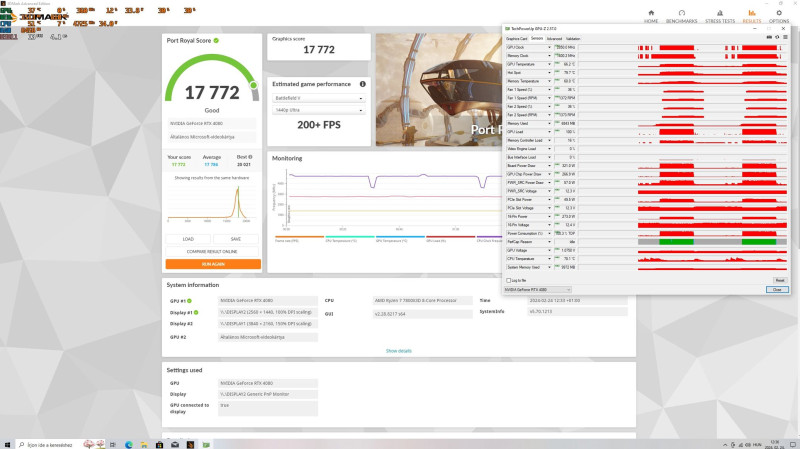Click the Board Power Draw reading 321.0 W

[566, 165]
